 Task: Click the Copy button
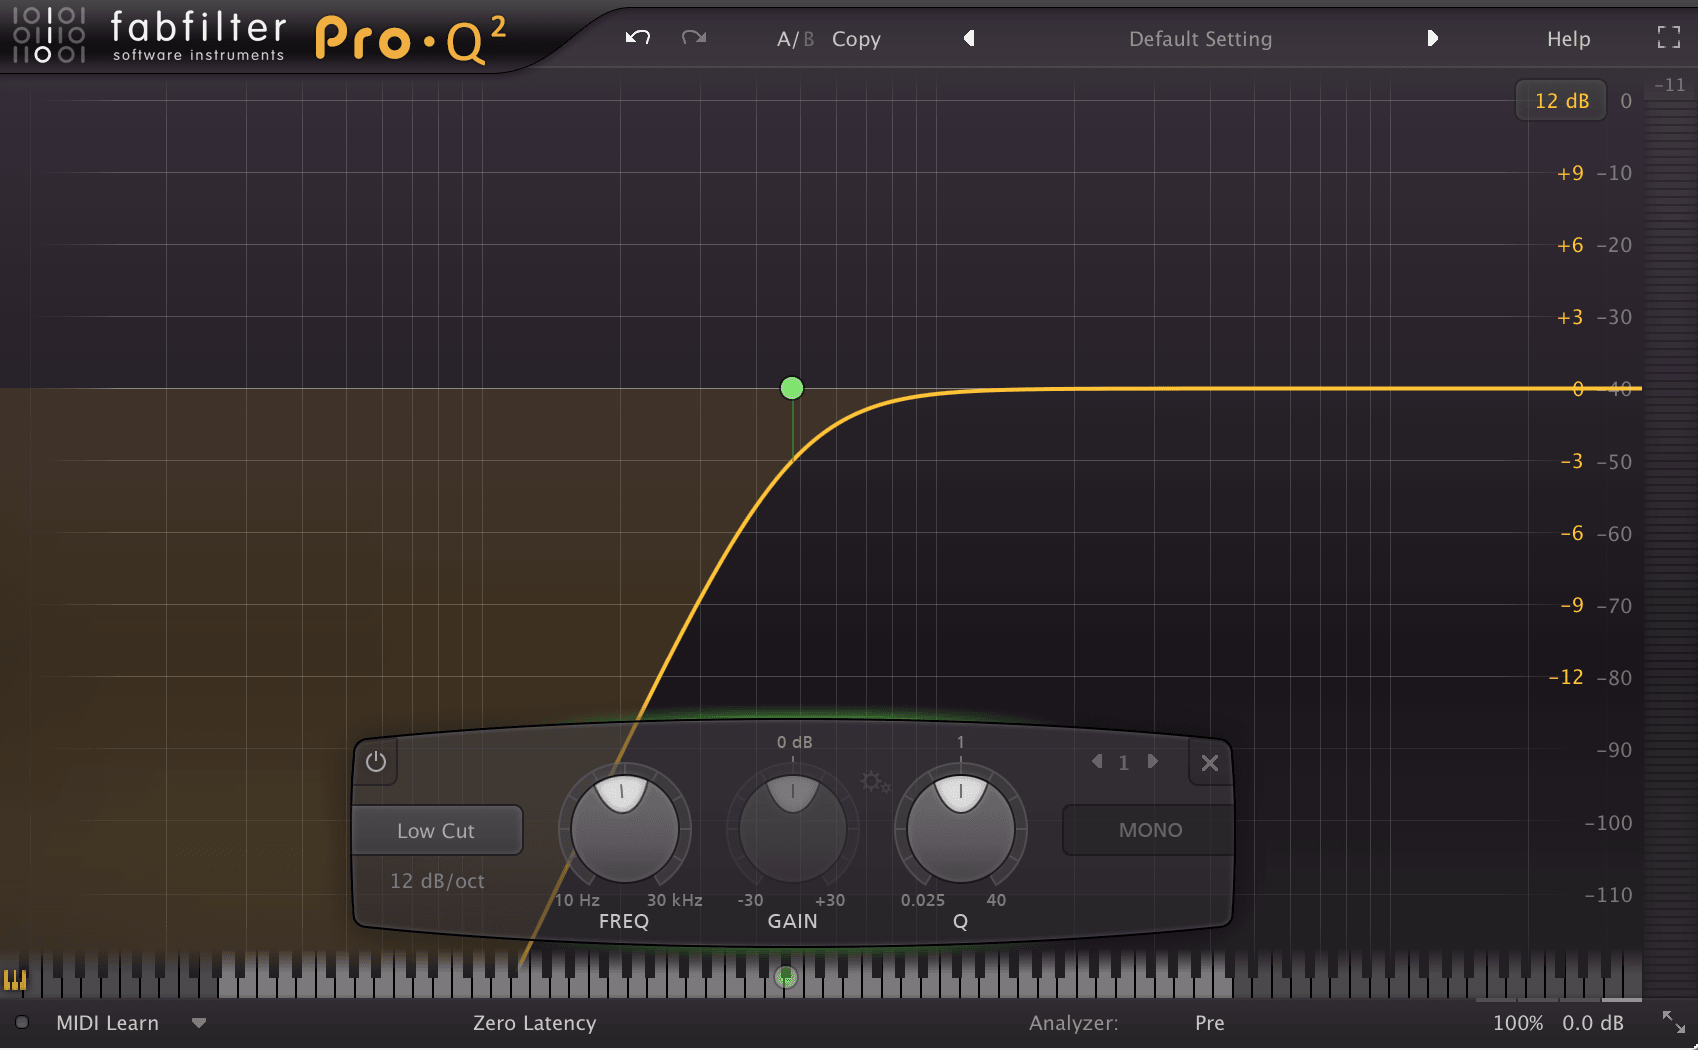coord(856,39)
